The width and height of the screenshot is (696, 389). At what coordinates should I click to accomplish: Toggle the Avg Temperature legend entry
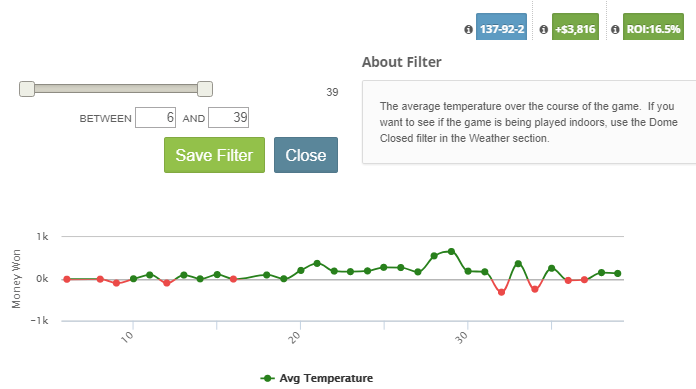click(316, 378)
